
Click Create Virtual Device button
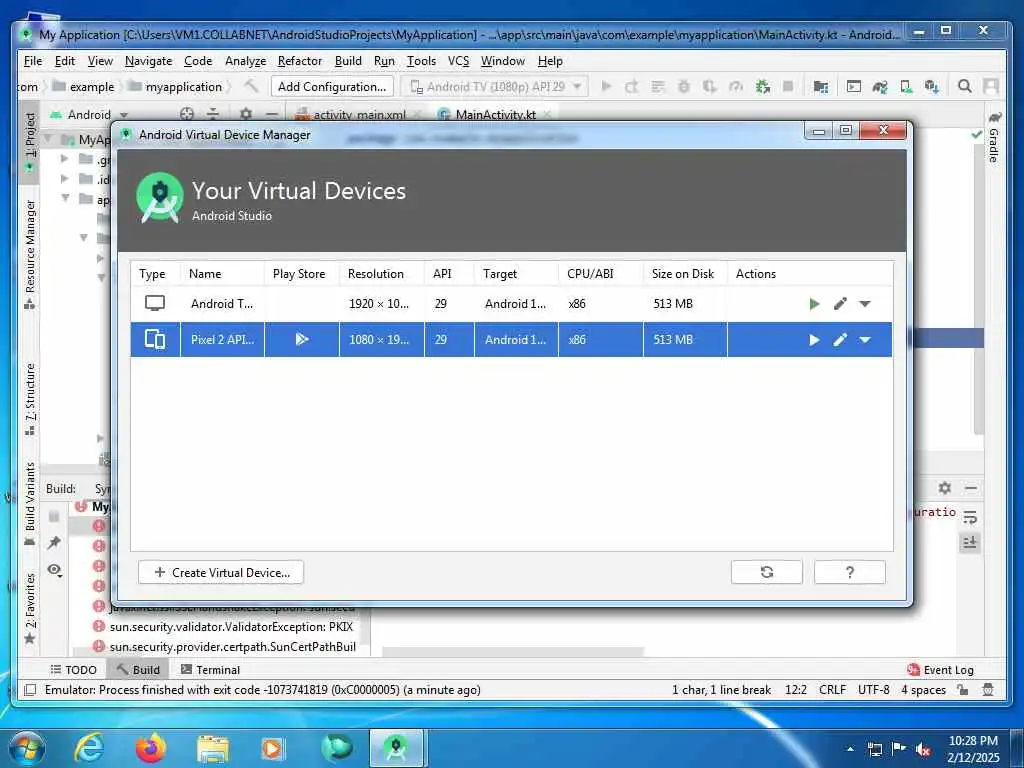221,572
